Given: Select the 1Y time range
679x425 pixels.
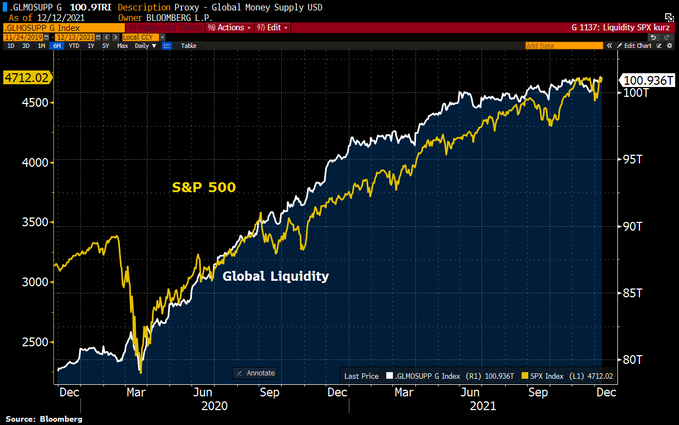Looking at the screenshot, I should [x=91, y=45].
